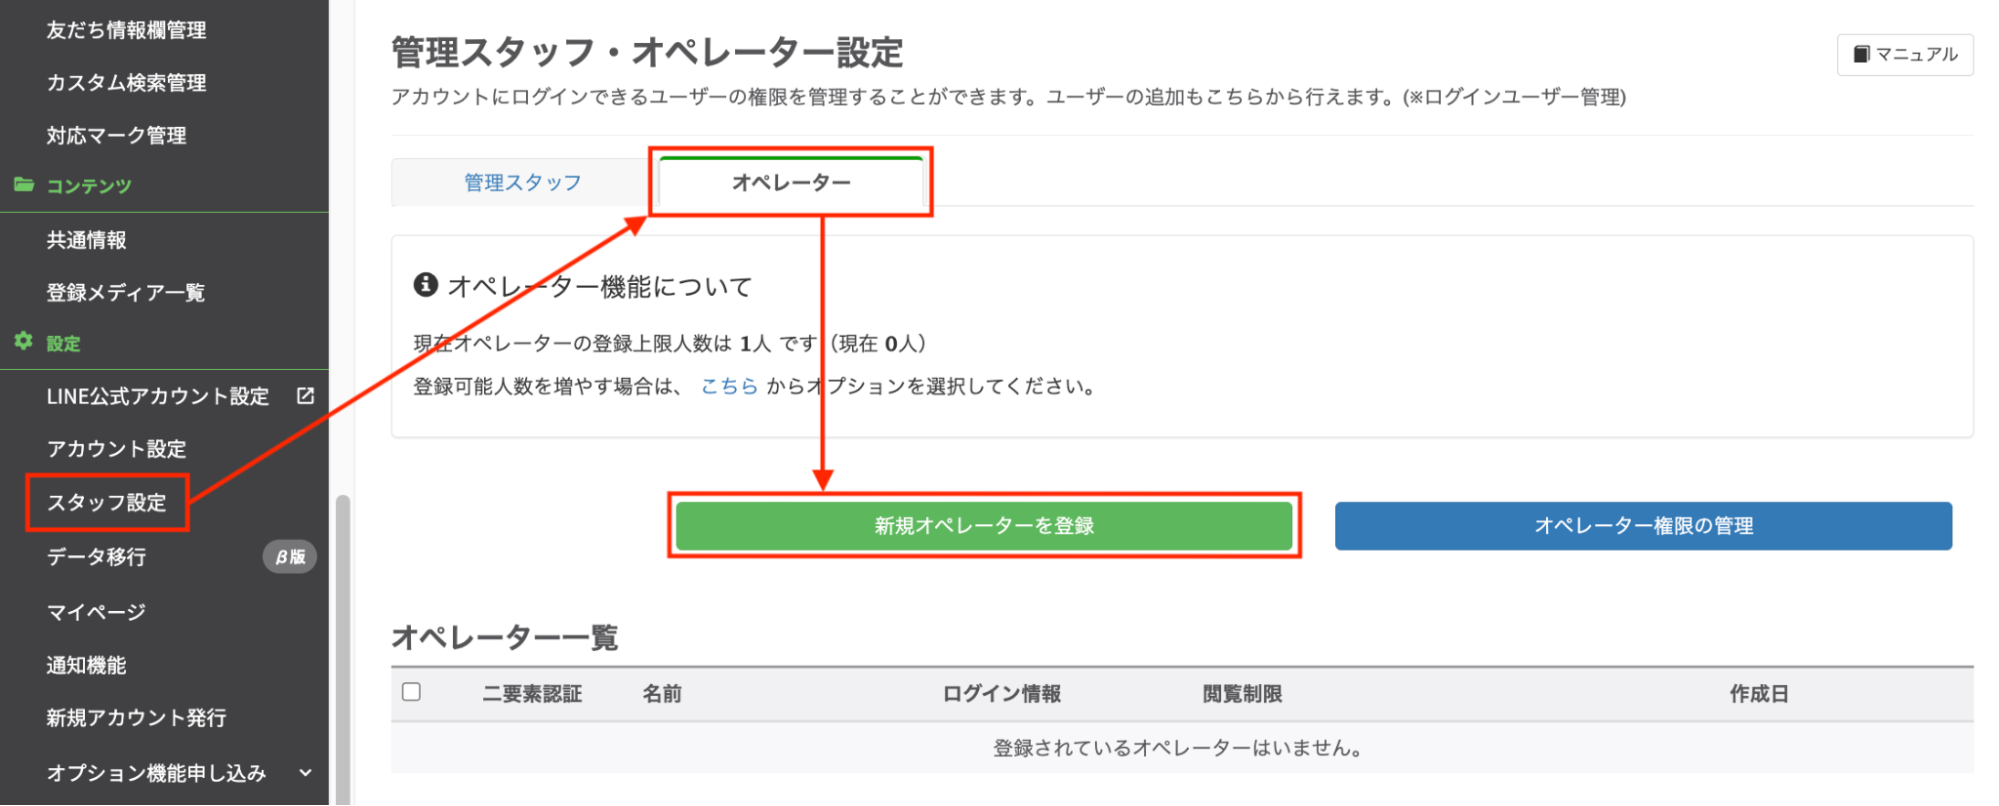Select the オペレーター tab
Screen dimensions: 1999x806
(791, 183)
